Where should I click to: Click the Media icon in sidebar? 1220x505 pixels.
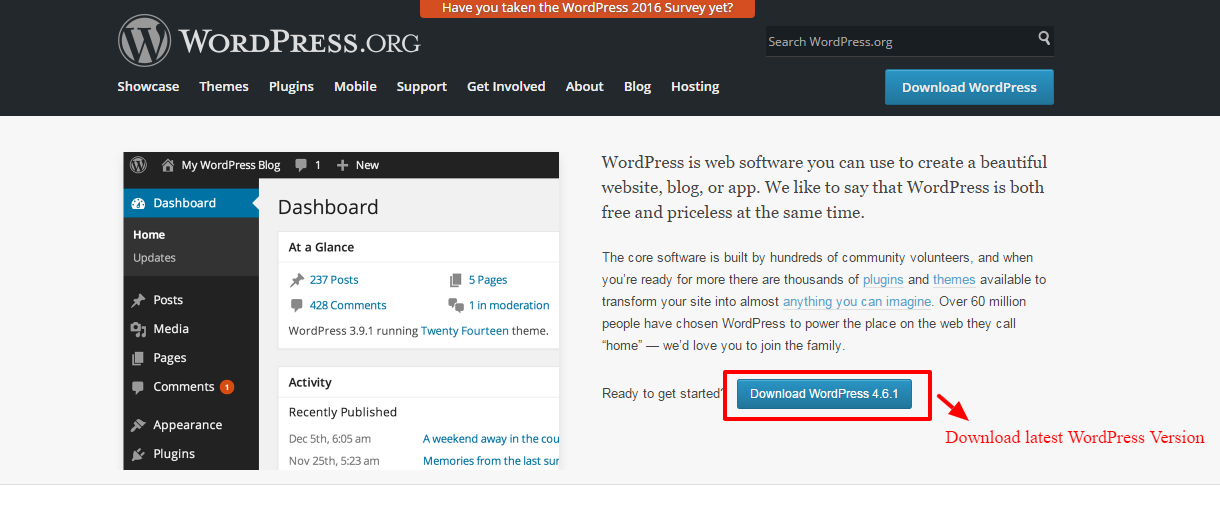(x=139, y=329)
